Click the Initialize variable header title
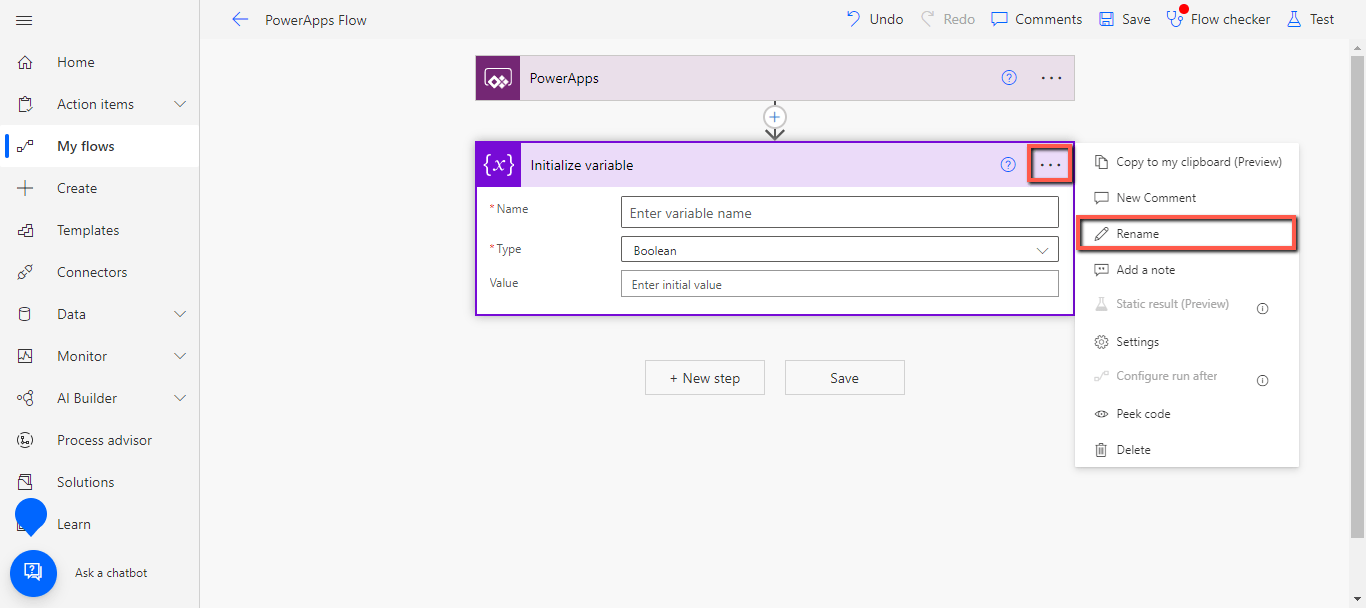This screenshot has width=1366, height=608. pyautogui.click(x=582, y=165)
